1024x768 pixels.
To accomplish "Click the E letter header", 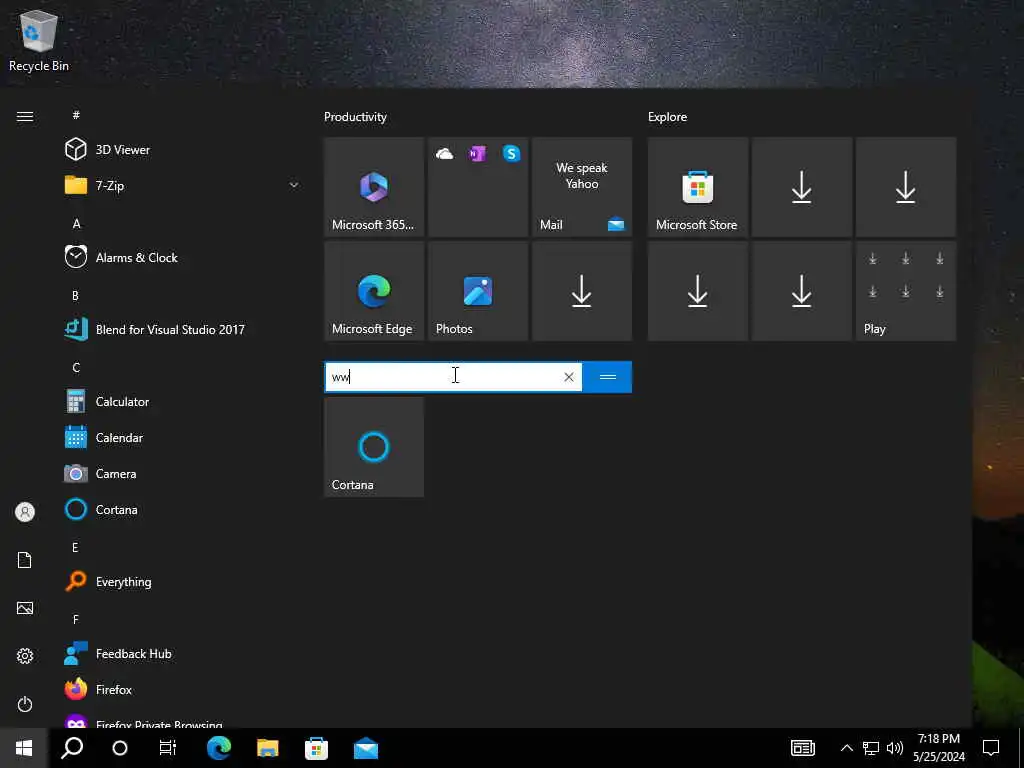I will pyautogui.click(x=75, y=547).
